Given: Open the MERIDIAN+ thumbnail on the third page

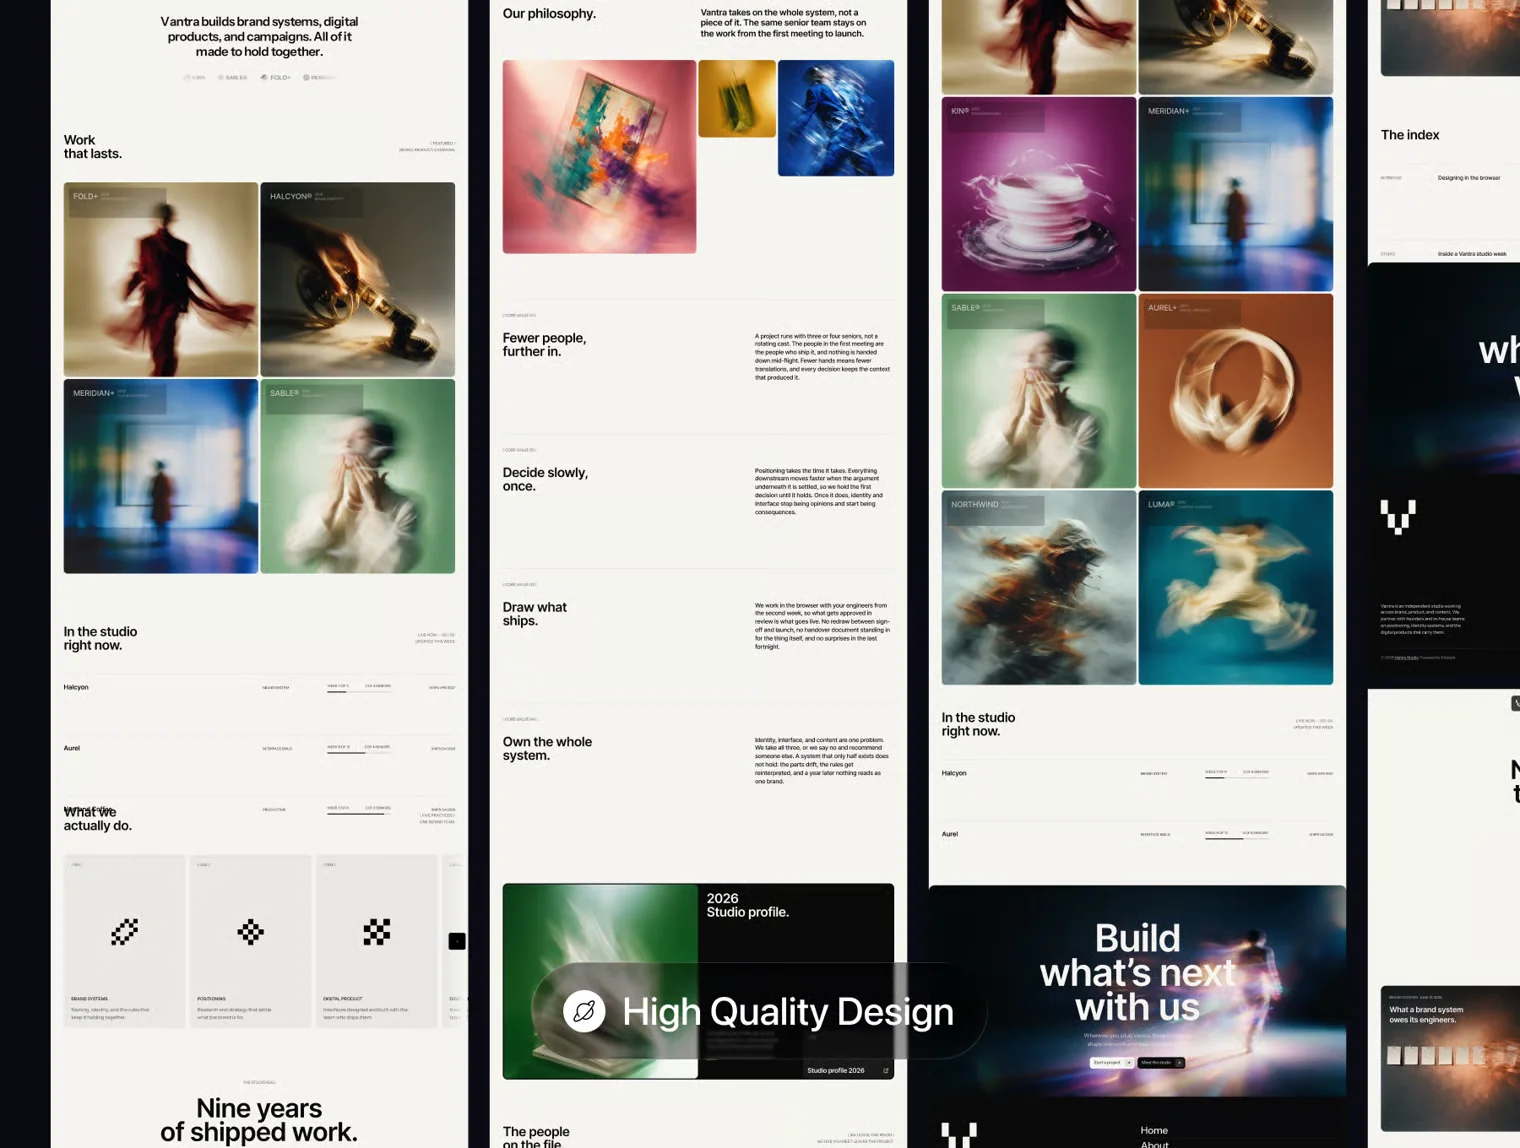Looking at the screenshot, I should click(1236, 194).
